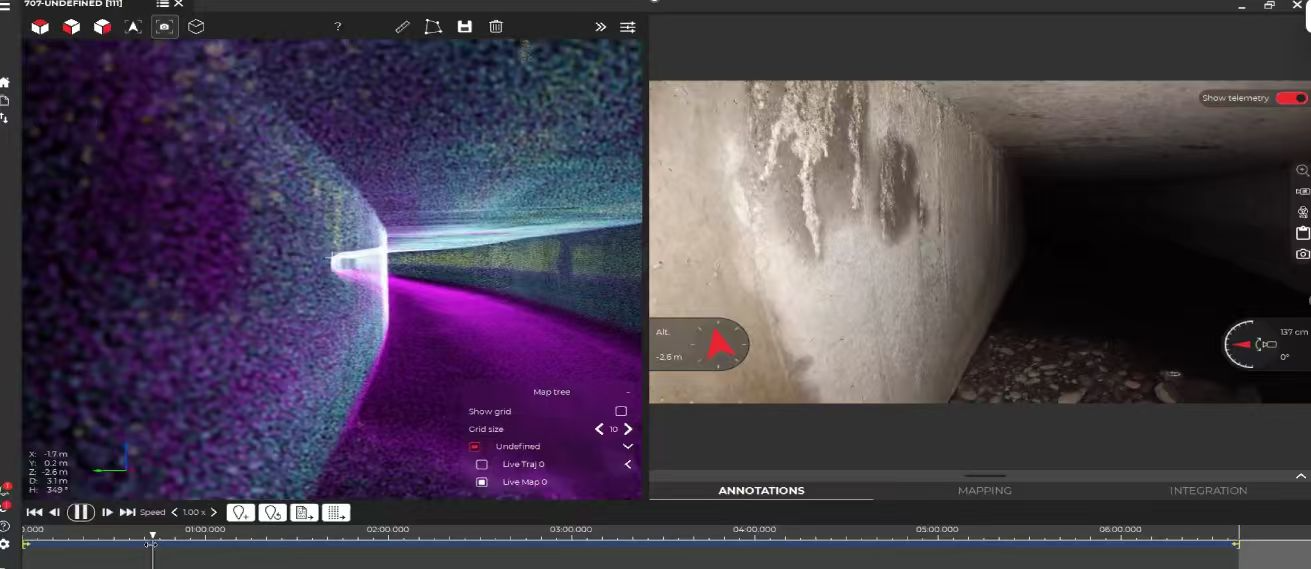Increase Grid size with right arrow
Viewport: 1311px width, 569px height.
[x=628, y=429]
